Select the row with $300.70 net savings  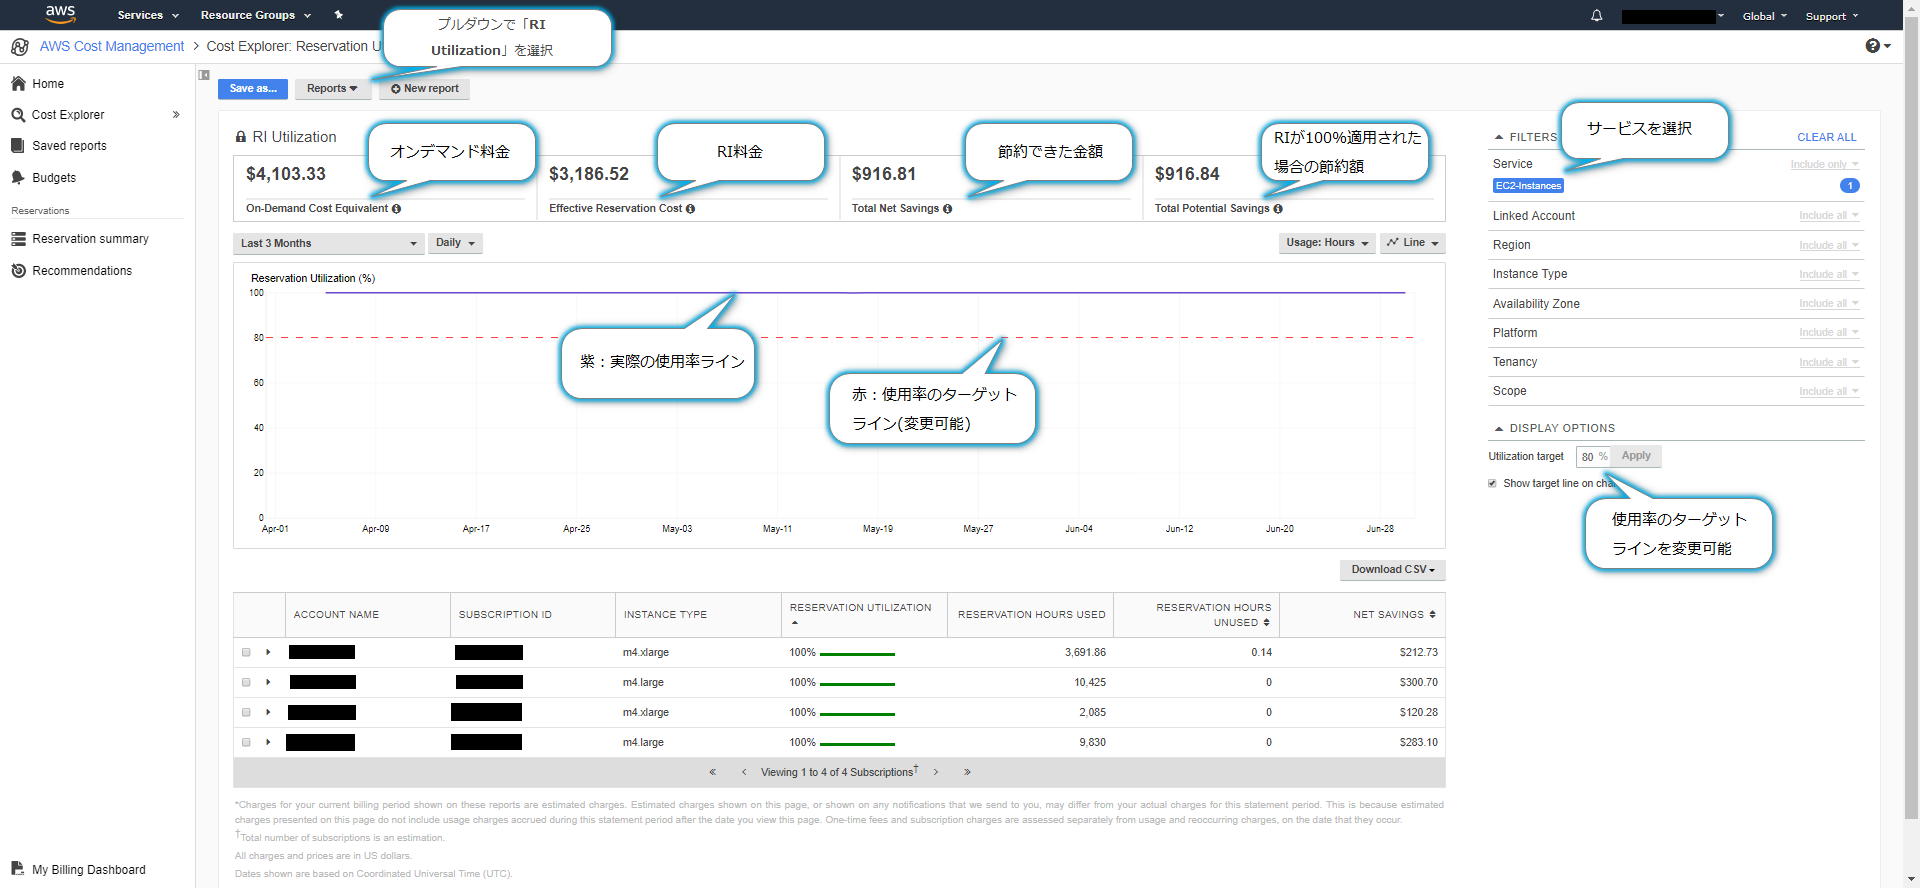pos(246,683)
